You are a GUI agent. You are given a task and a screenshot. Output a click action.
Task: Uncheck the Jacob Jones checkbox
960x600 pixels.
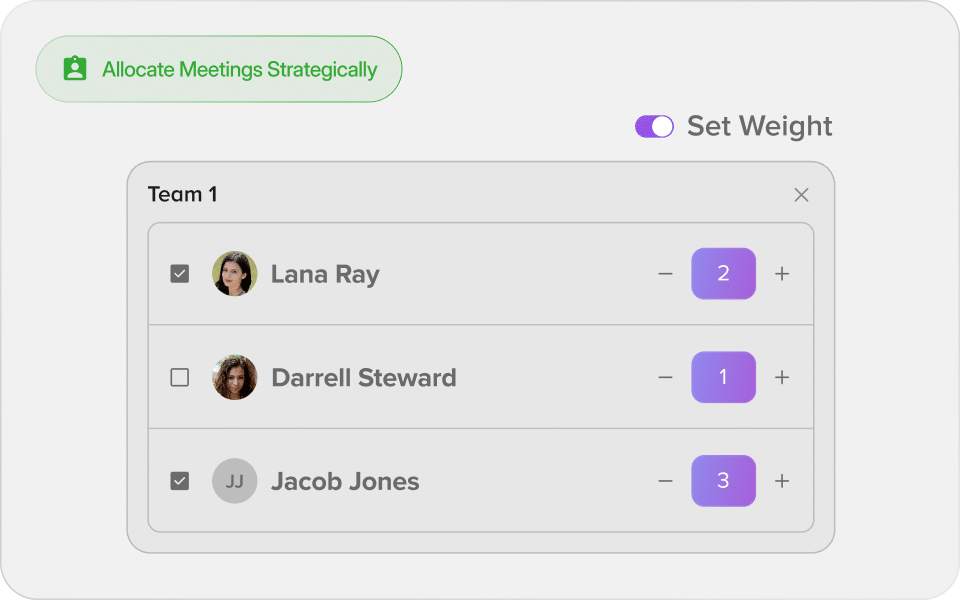coord(179,481)
